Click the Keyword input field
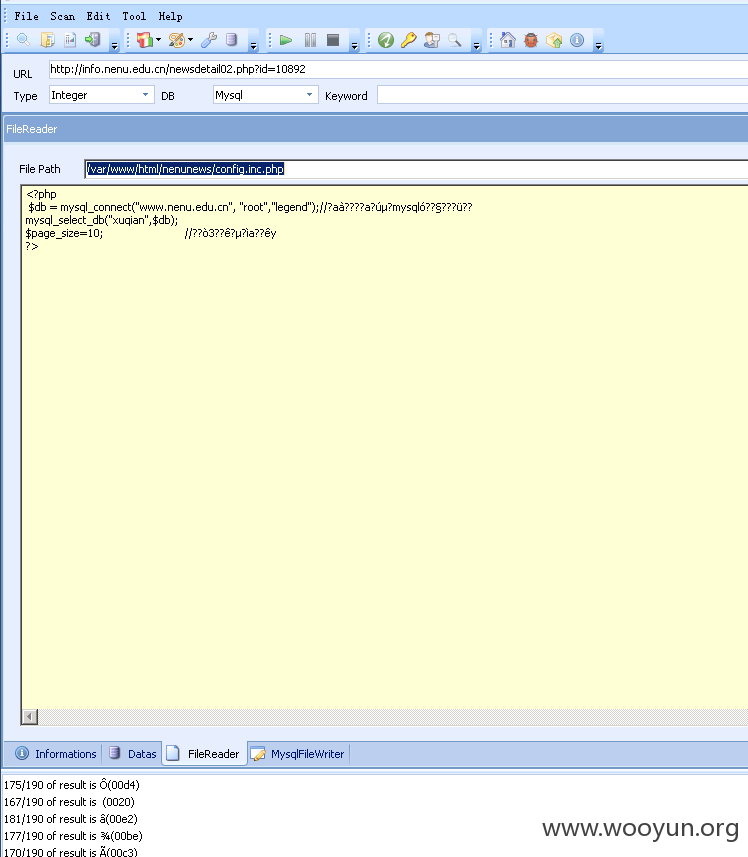 click(562, 95)
